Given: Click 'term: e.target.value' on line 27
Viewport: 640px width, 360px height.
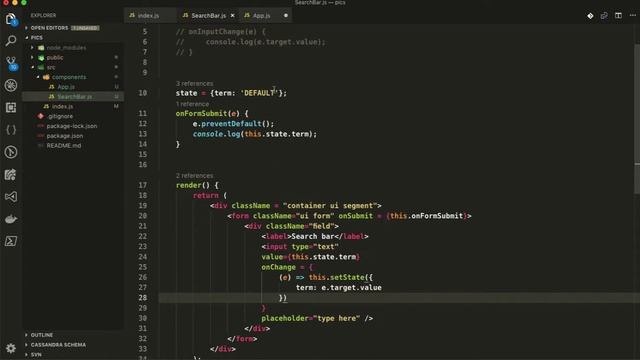Looking at the screenshot, I should [x=339, y=288].
